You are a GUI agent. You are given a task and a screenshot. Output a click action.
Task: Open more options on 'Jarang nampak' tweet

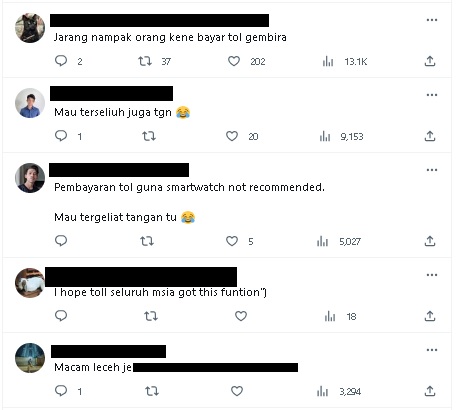(432, 20)
